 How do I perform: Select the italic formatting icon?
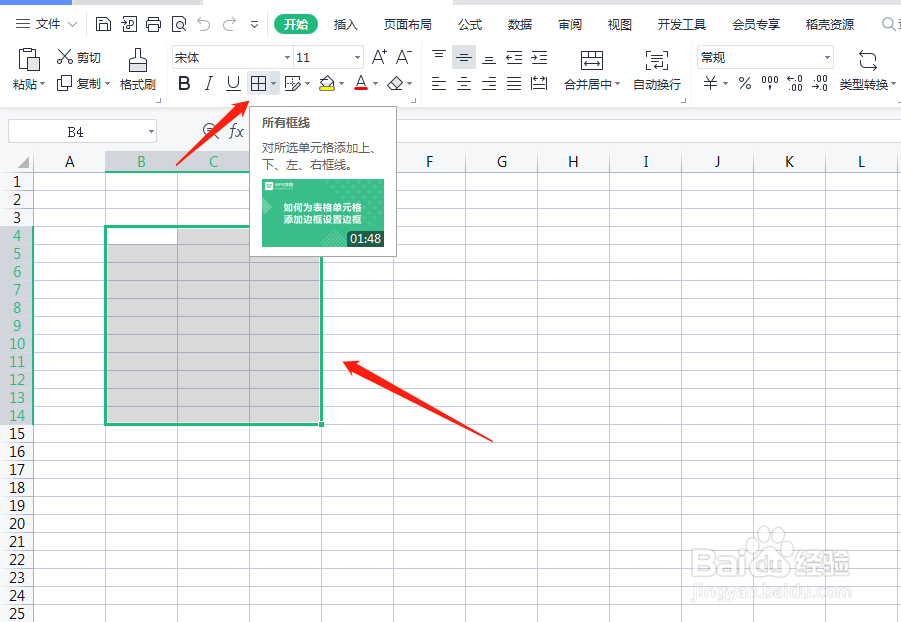coord(210,83)
